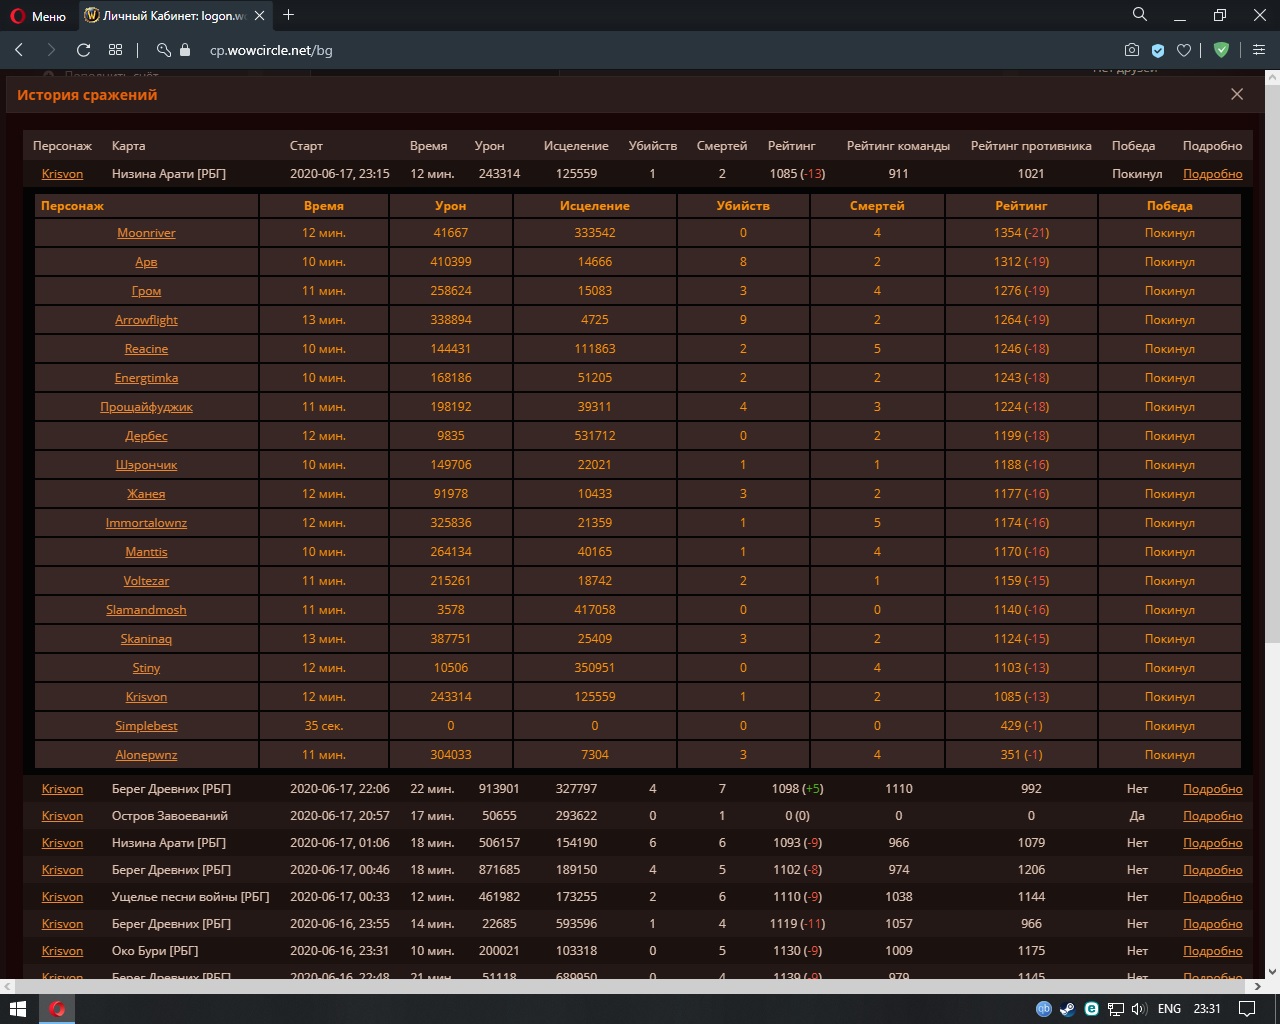This screenshot has height=1024, width=1280.
Task: Open player Moonriver's profile link
Action: (x=146, y=233)
